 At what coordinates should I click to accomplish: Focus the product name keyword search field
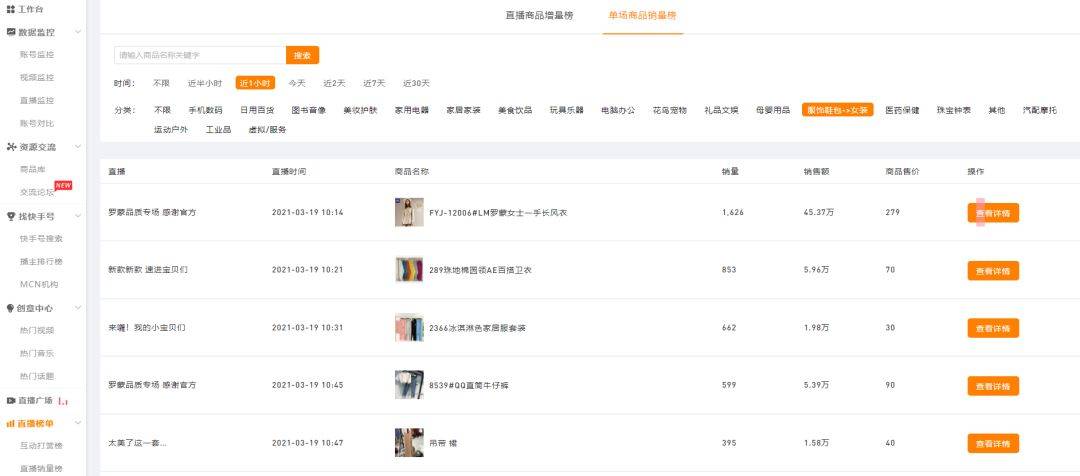coord(199,55)
